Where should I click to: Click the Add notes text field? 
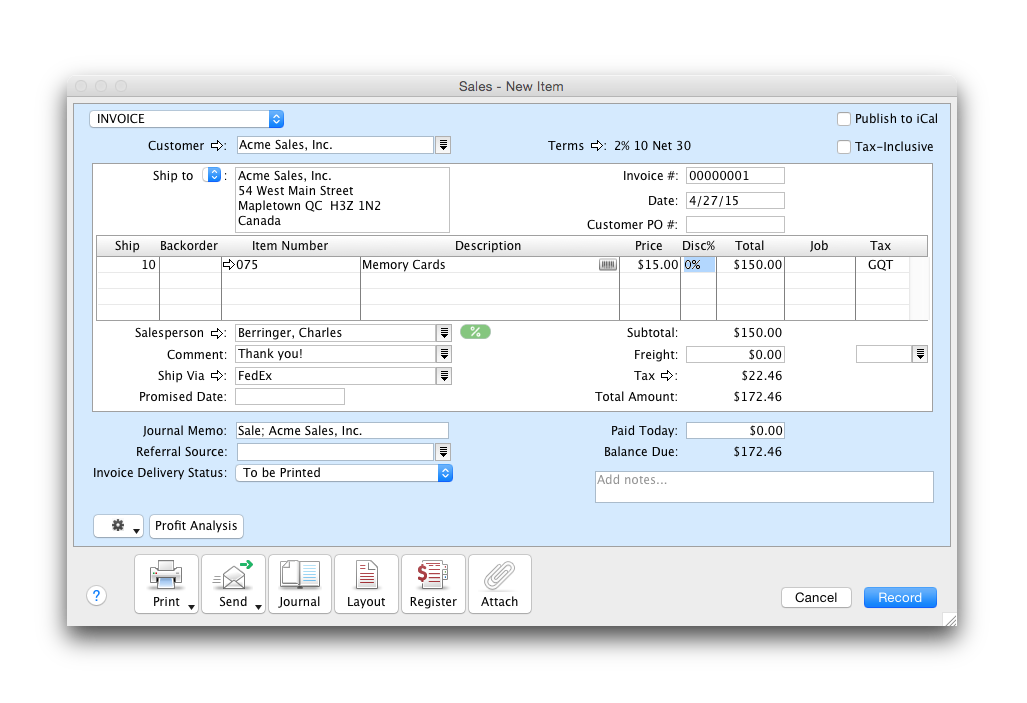tap(764, 487)
